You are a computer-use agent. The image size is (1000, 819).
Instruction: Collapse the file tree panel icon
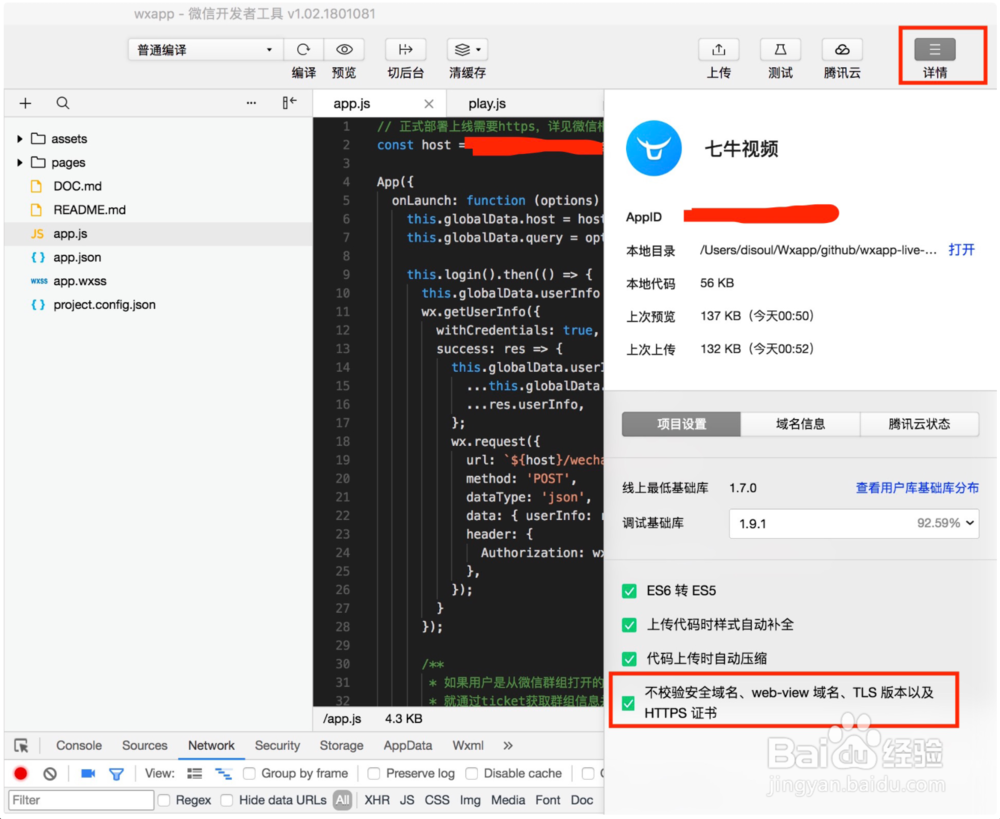click(290, 103)
